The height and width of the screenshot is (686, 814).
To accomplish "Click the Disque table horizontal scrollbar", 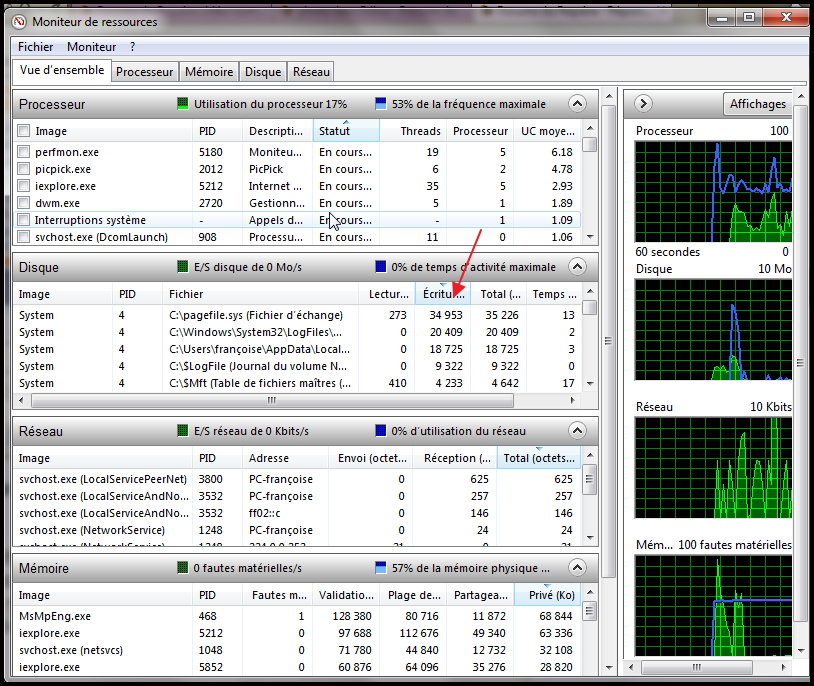I will tap(270, 400).
